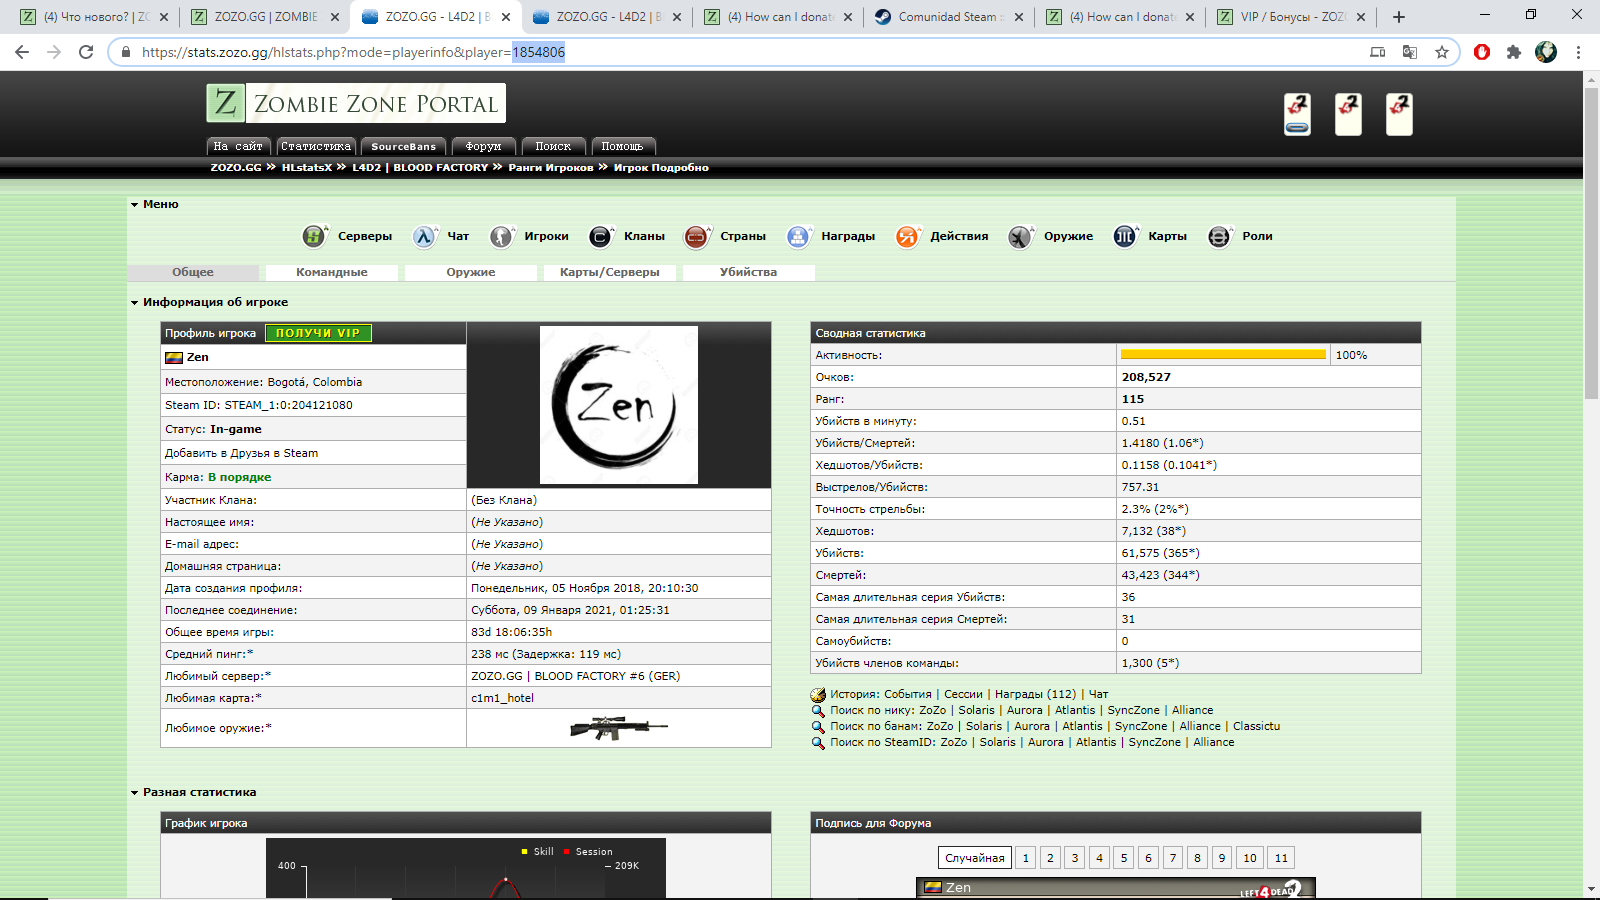Click the translate page icon in address bar

pyautogui.click(x=1410, y=52)
